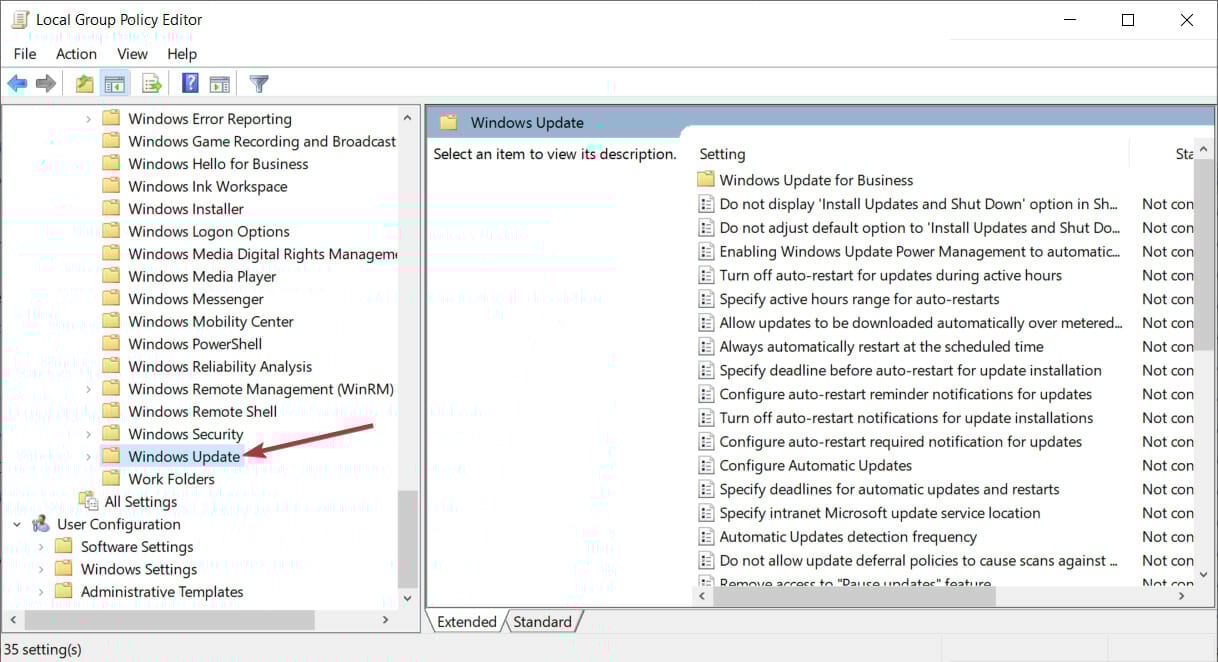Click the Back arrow in toolbar
The height and width of the screenshot is (662, 1218).
(17, 84)
